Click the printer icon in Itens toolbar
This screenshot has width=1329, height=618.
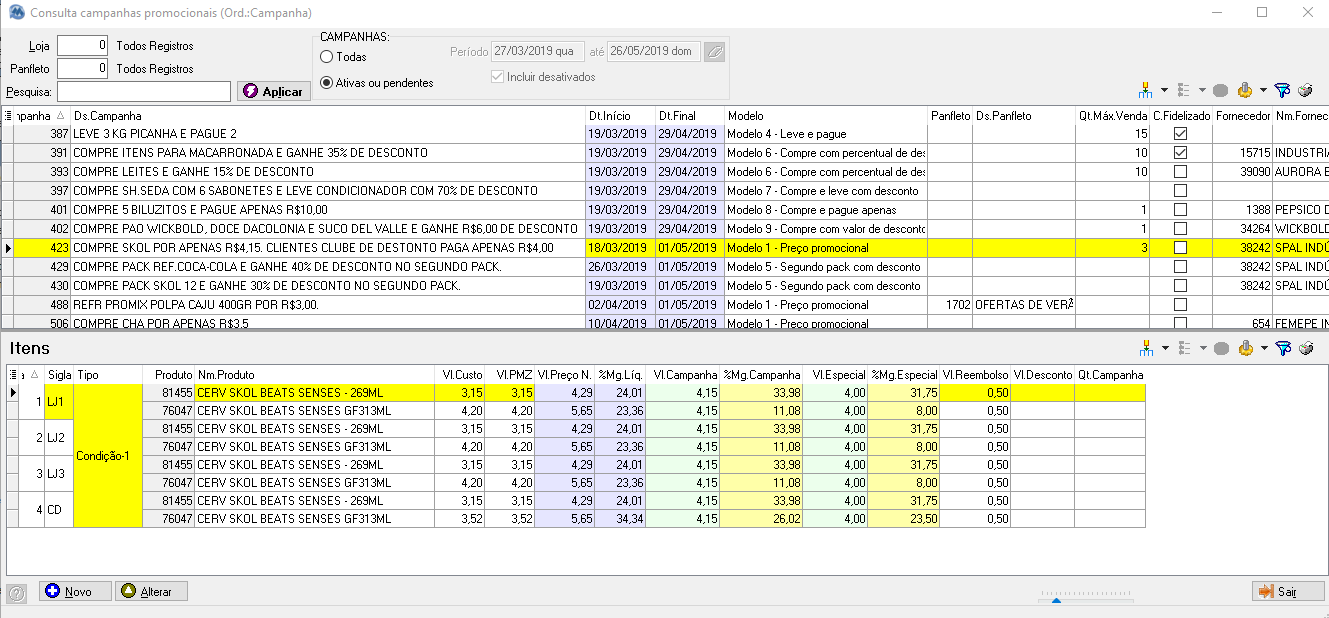pos(1305,348)
